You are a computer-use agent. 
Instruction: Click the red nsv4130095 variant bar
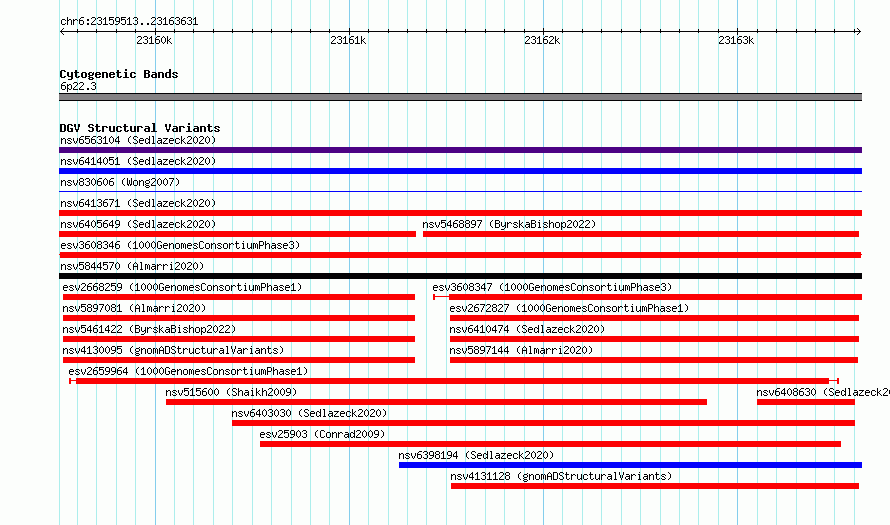238,360
